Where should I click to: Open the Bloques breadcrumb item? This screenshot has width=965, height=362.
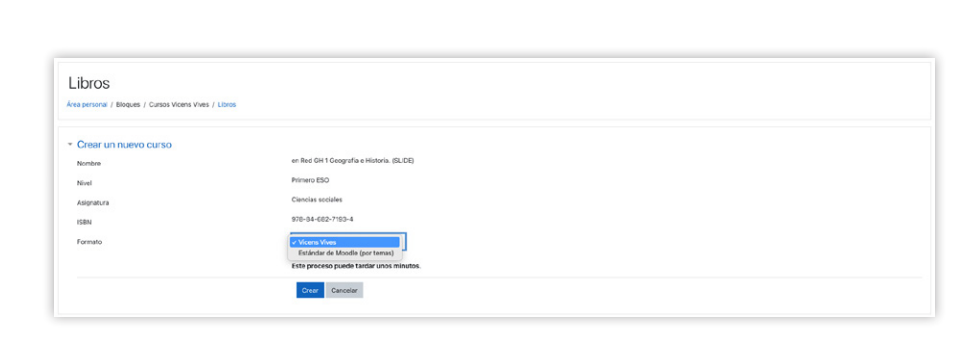[128, 105]
